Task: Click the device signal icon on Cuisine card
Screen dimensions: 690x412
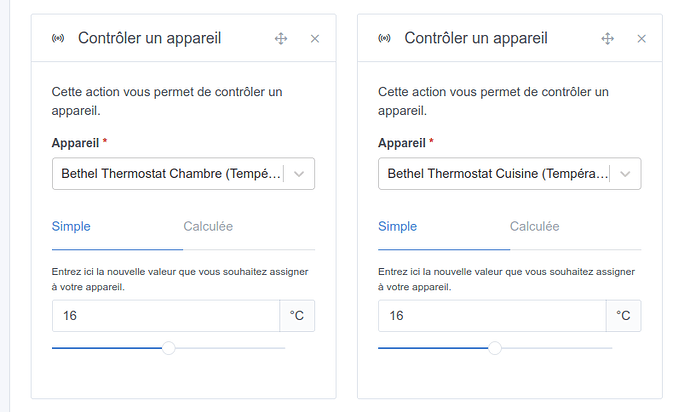Action: 384,39
